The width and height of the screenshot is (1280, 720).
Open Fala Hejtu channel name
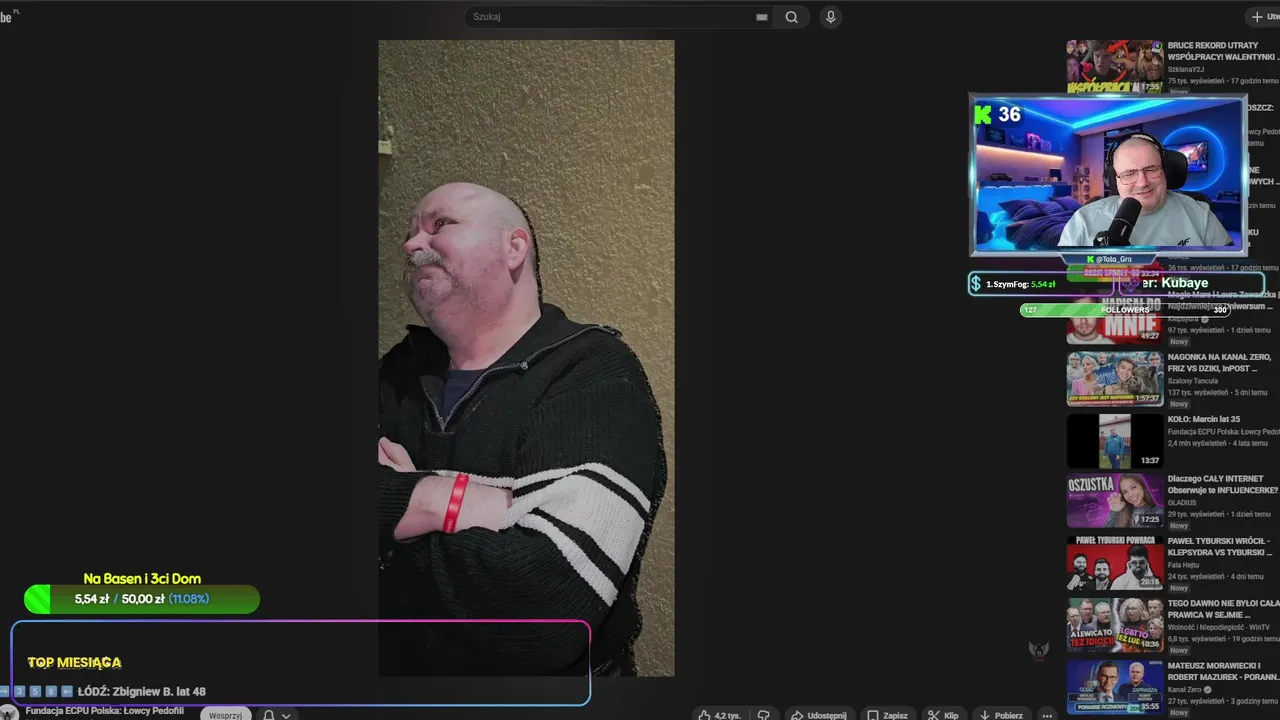(x=1182, y=565)
